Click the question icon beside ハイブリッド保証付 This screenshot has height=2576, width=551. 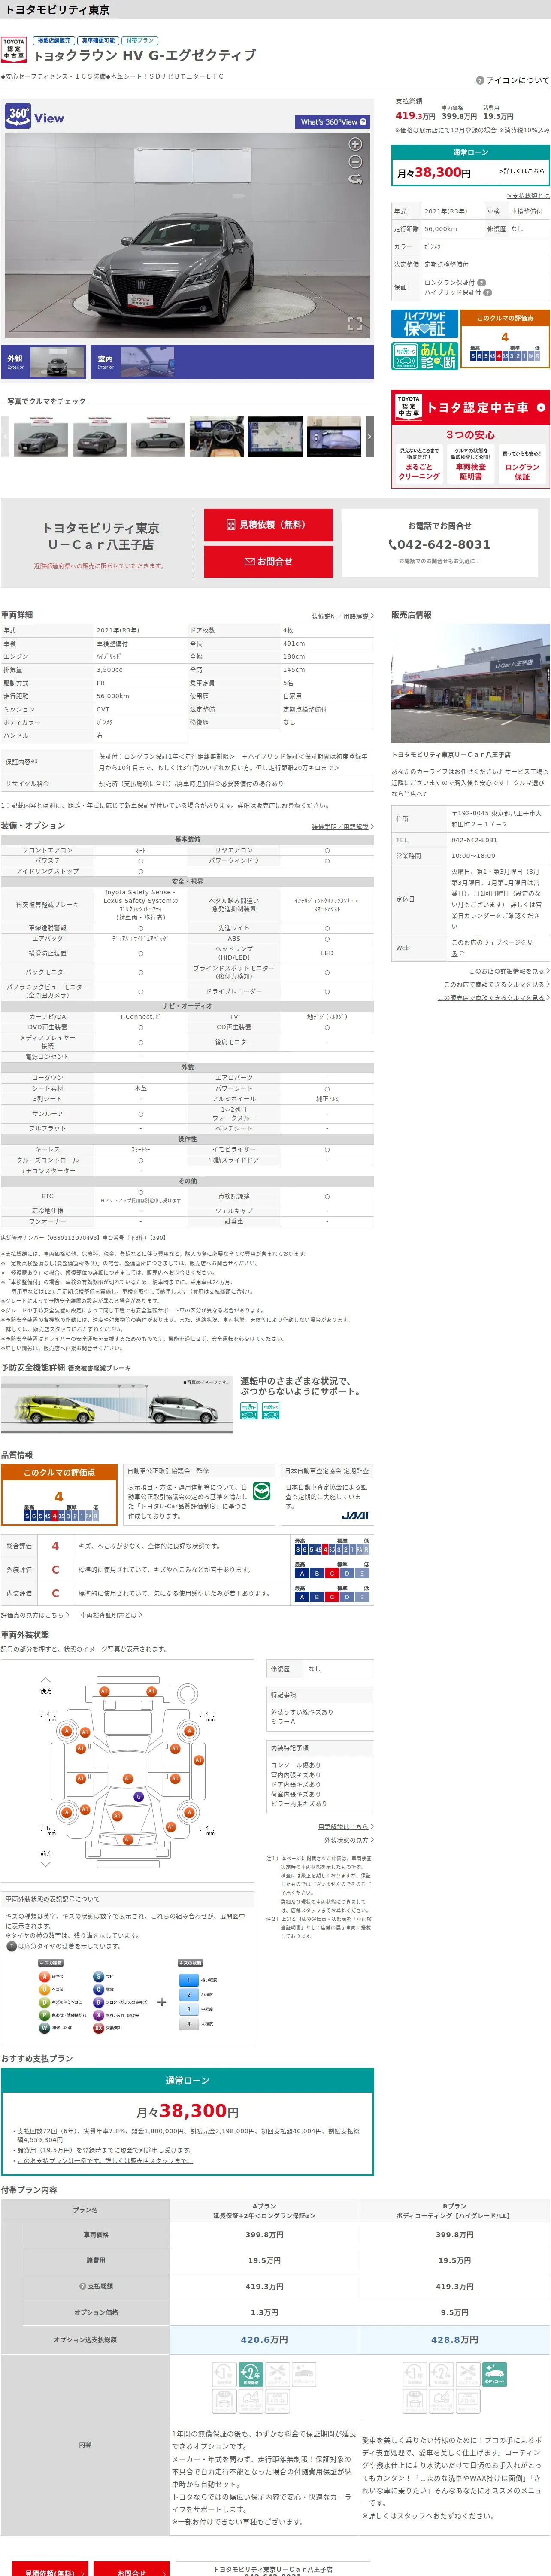click(487, 292)
